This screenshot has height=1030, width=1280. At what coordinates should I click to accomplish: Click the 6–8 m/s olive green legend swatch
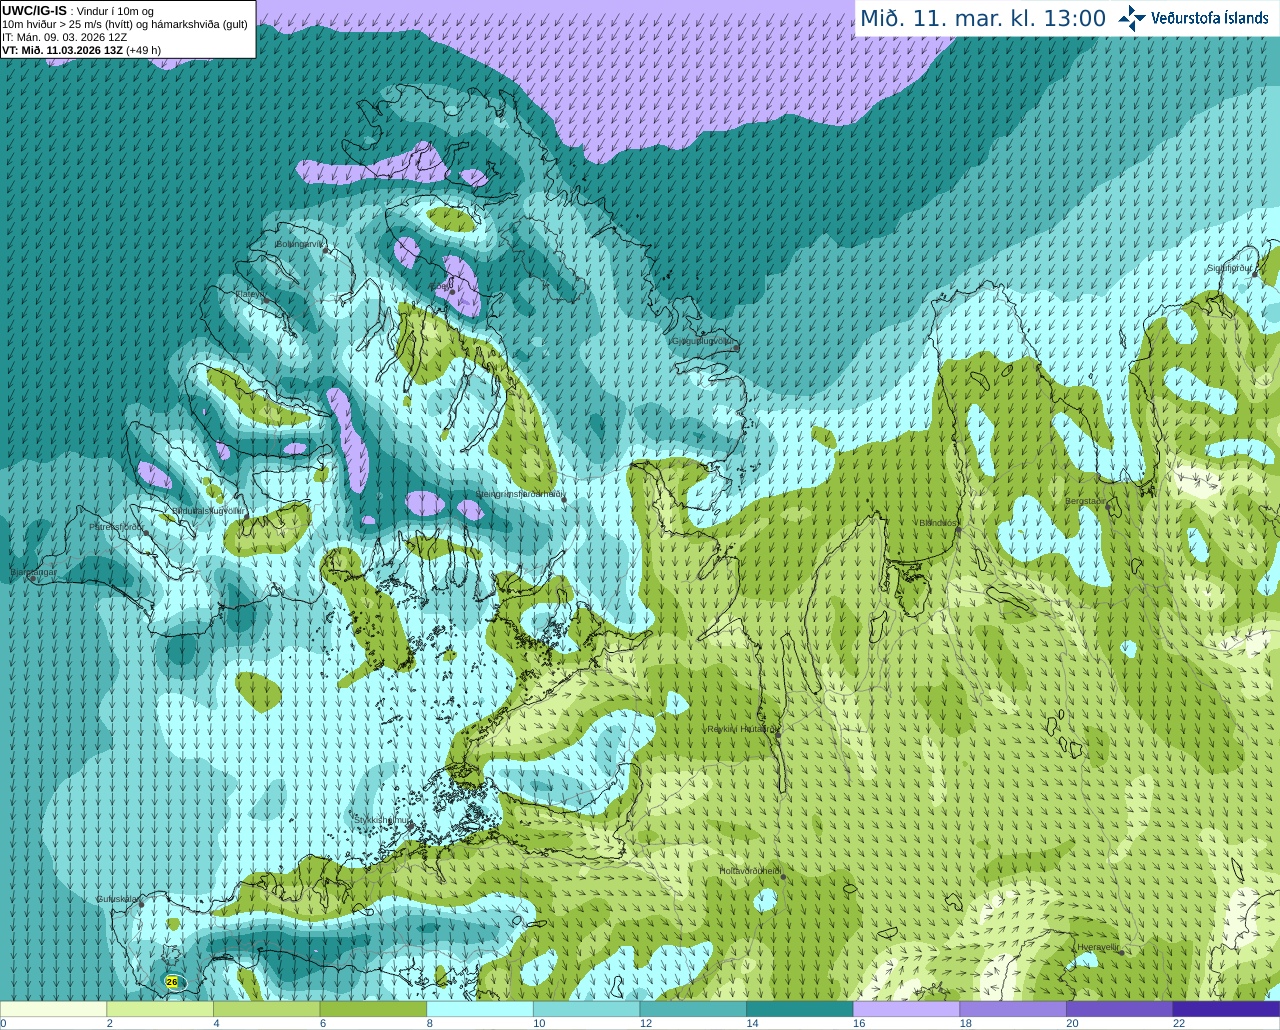(x=373, y=1009)
